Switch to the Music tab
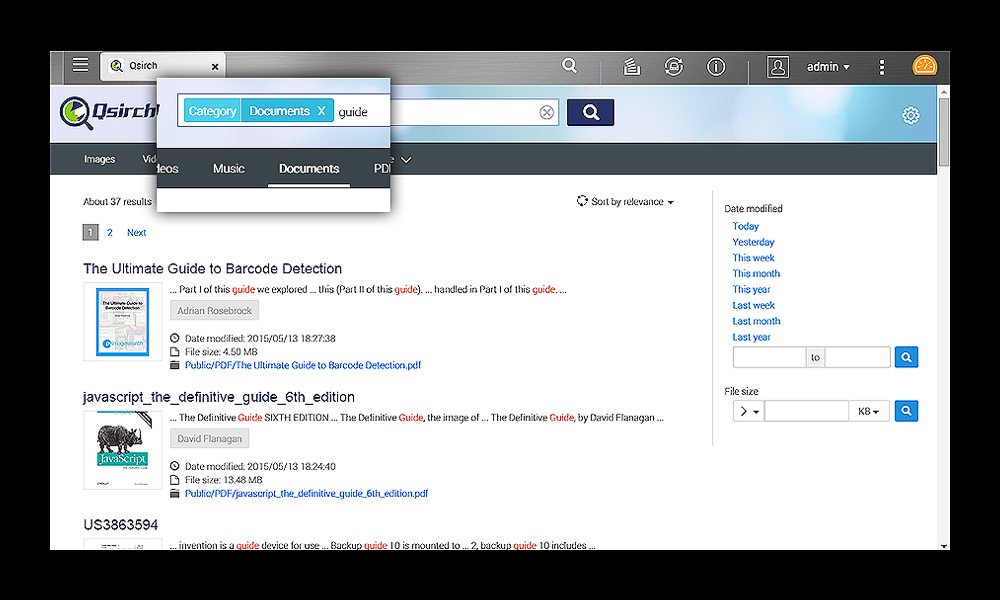The image size is (1000, 600). [228, 168]
